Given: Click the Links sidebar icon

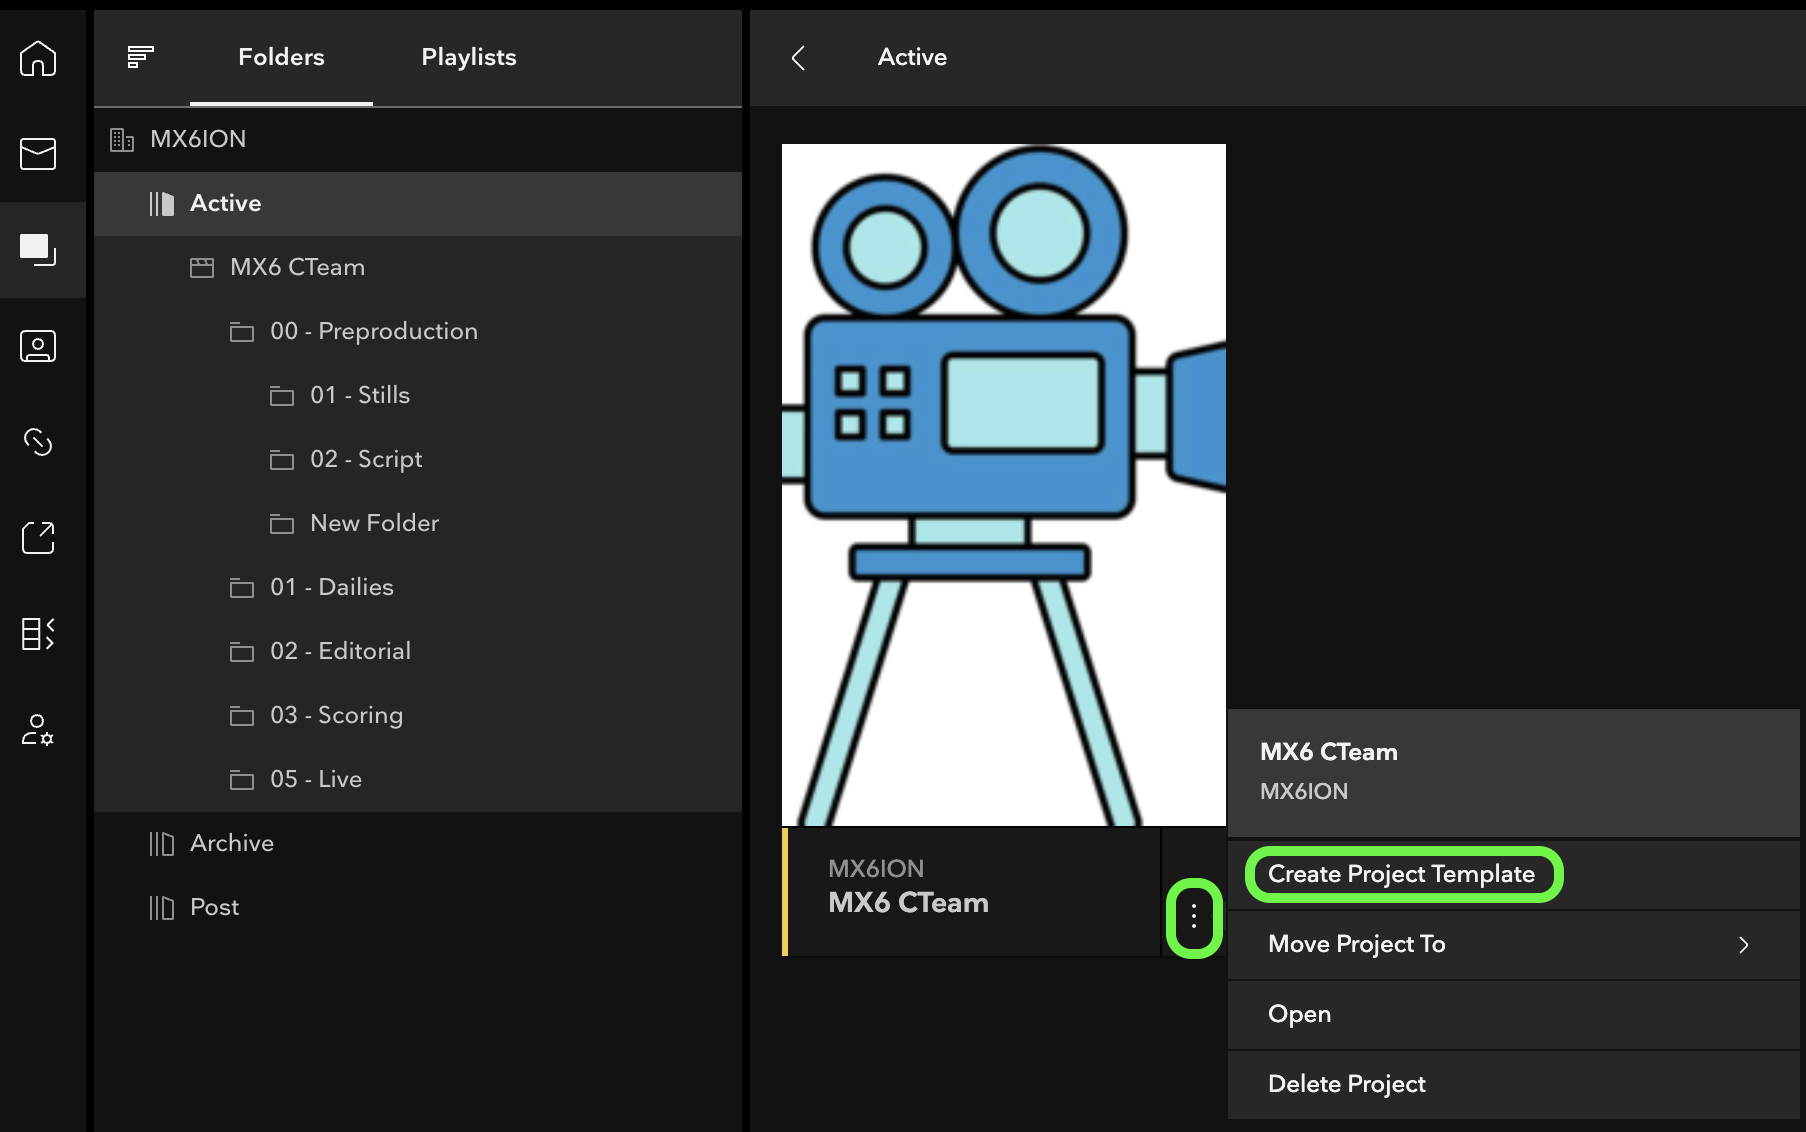Looking at the screenshot, I should 38,442.
